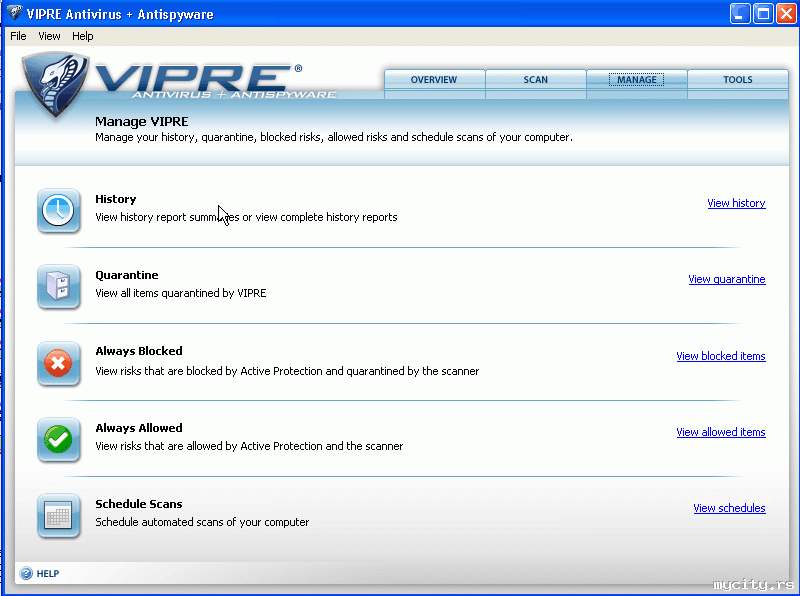Click the Quarantine file cabinet icon
Screen dimensions: 800x596
click(59, 286)
